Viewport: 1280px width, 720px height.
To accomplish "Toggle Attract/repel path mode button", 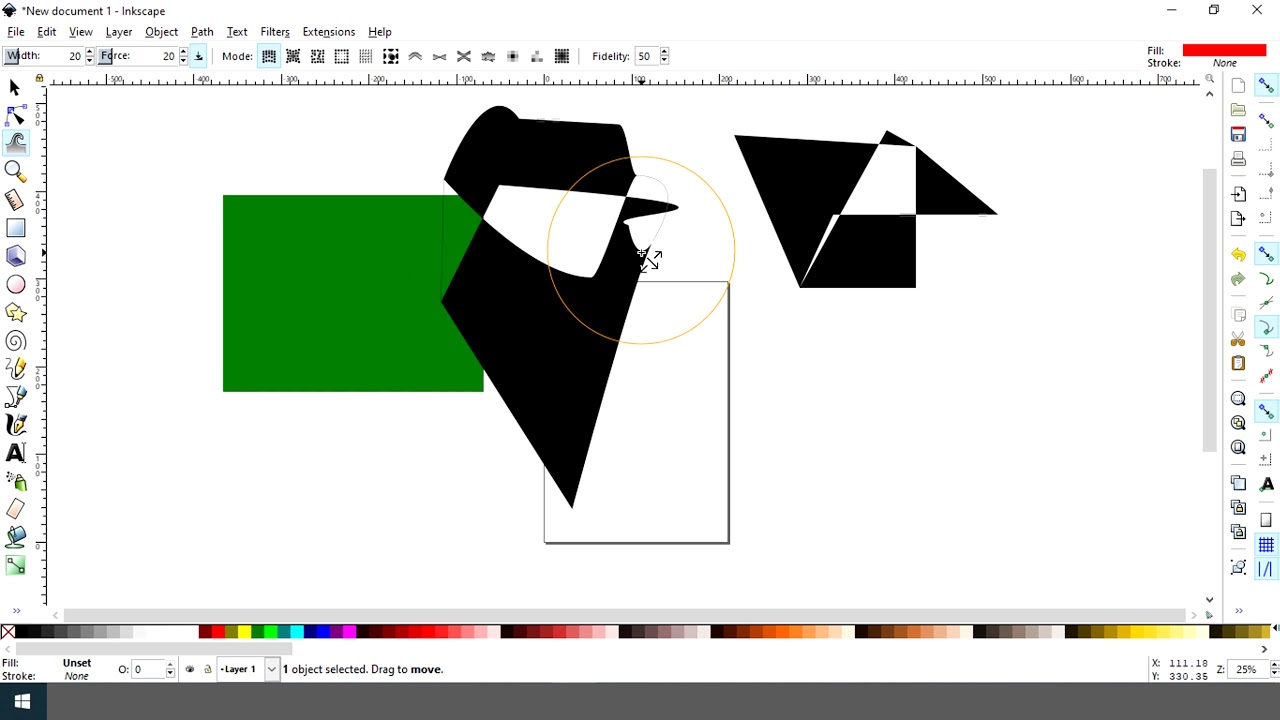I will click(464, 57).
